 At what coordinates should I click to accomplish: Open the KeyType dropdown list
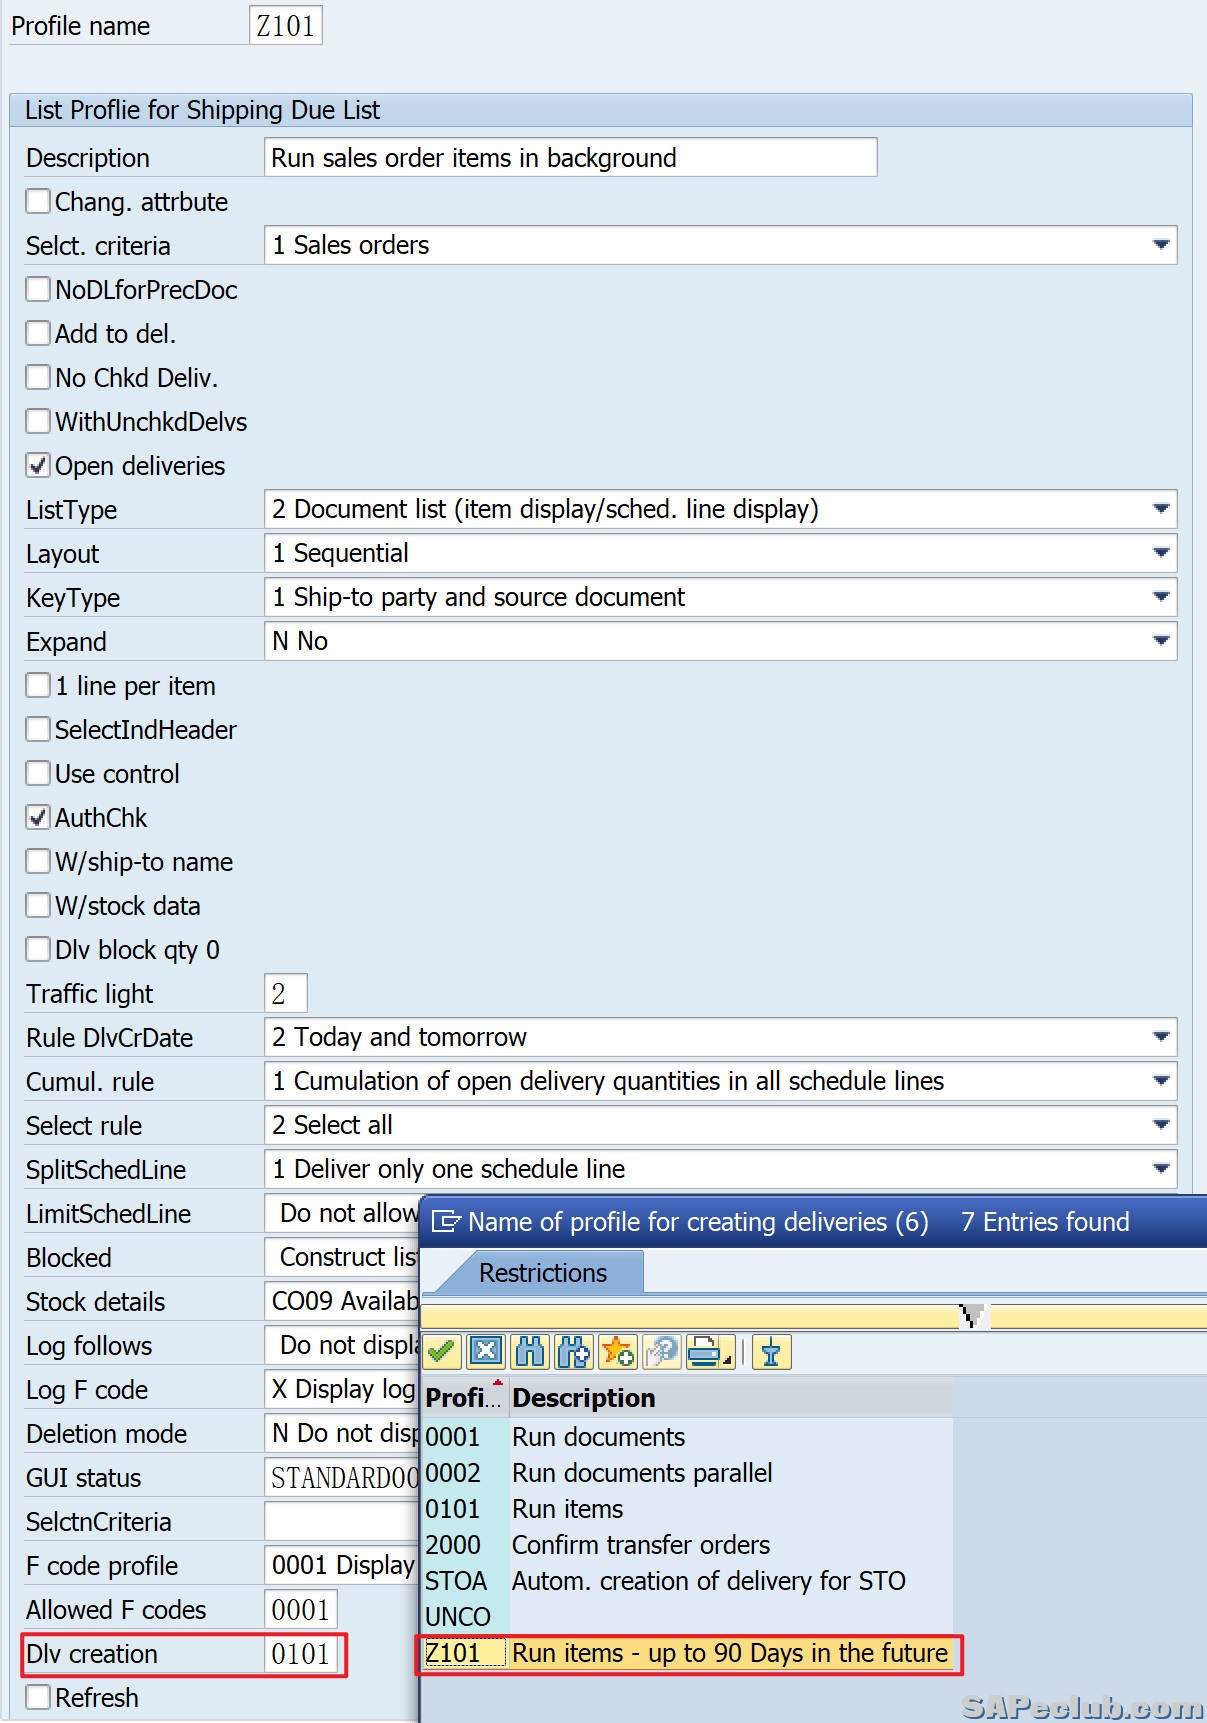(1160, 597)
